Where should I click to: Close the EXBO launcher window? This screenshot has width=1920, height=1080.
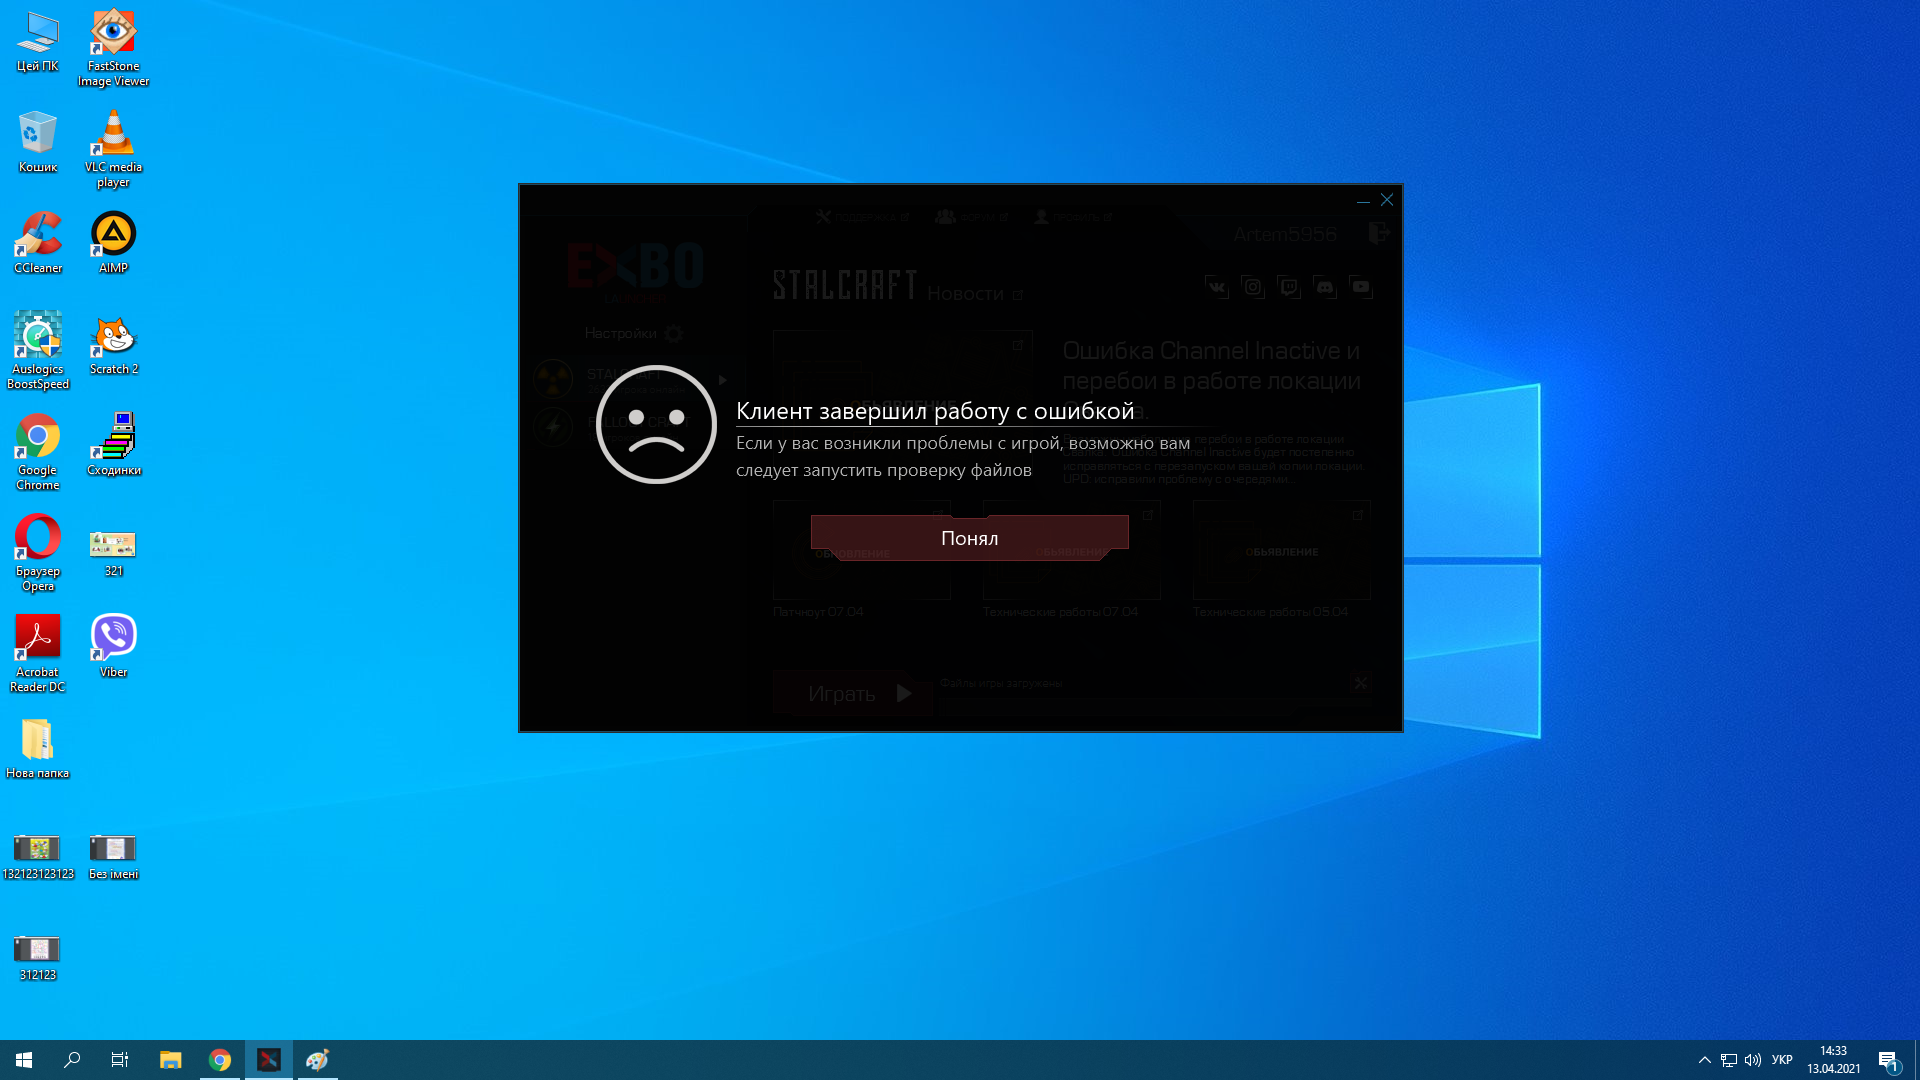(x=1387, y=200)
